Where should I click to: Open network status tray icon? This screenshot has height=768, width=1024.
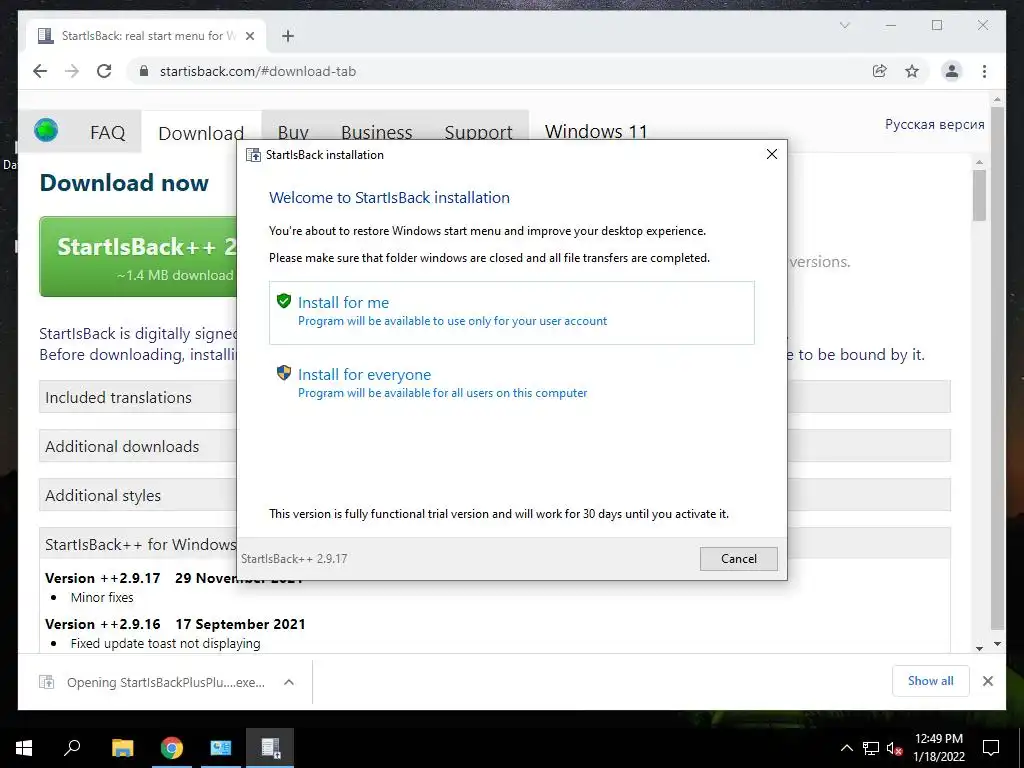coord(871,748)
